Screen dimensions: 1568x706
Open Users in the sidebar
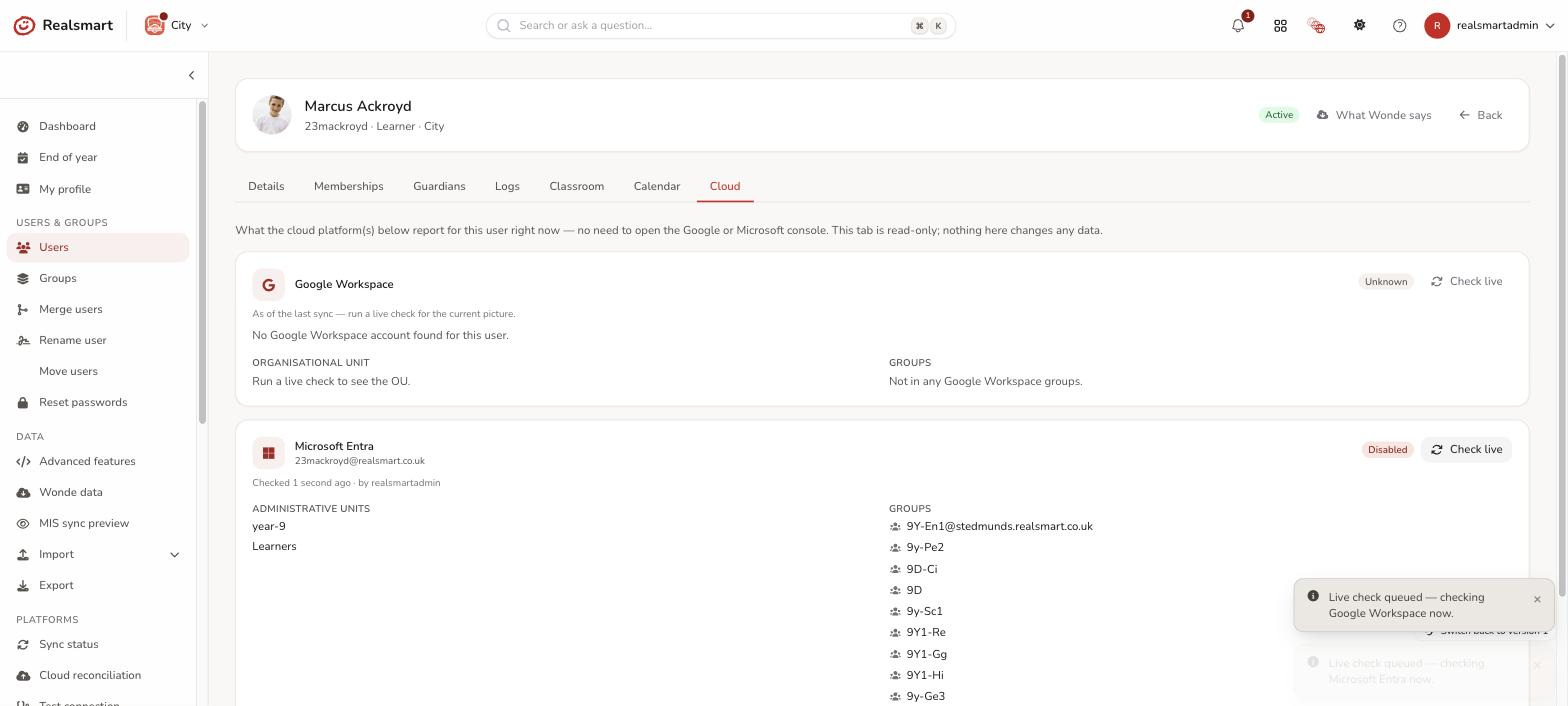98,247
